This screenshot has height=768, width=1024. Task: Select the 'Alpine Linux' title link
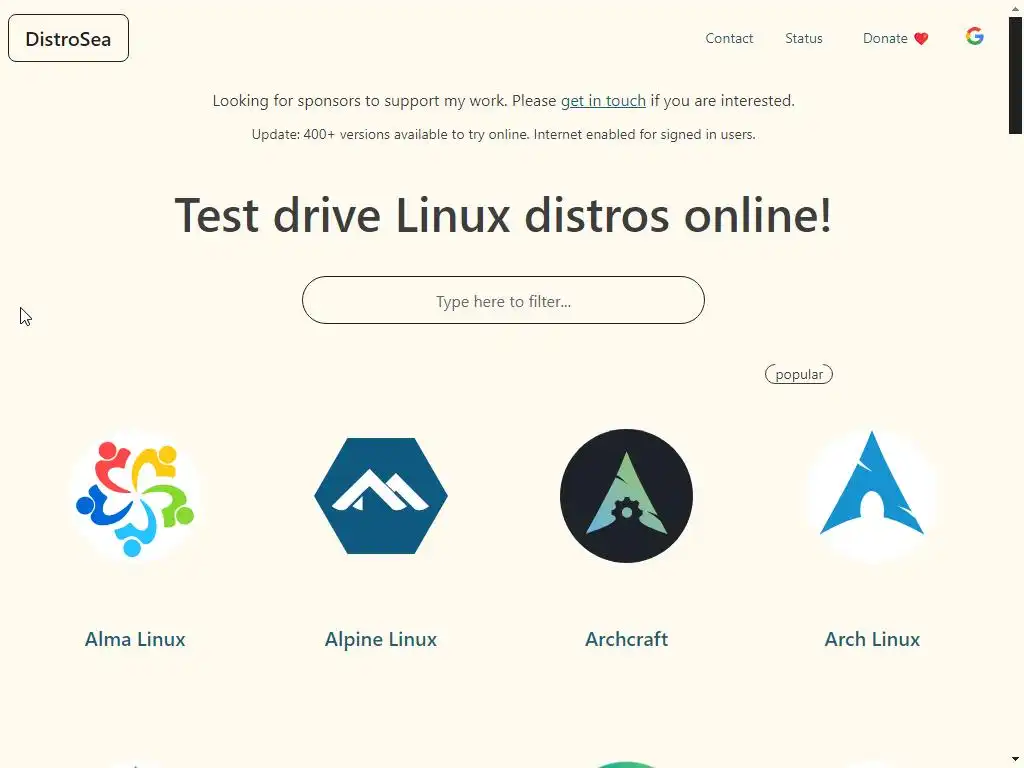[381, 639]
